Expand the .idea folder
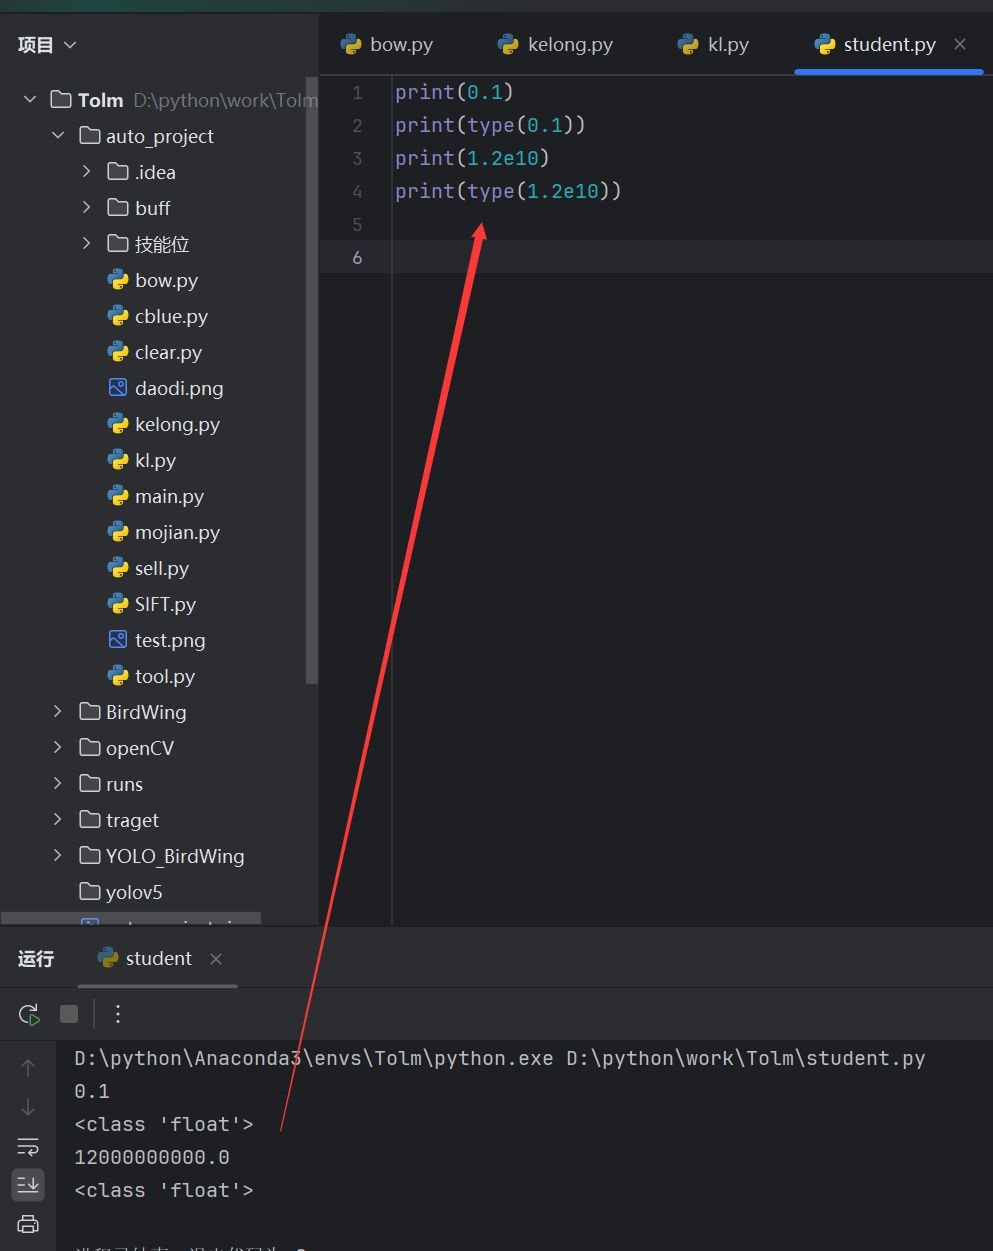Image resolution: width=993 pixels, height=1251 pixels. click(87, 172)
